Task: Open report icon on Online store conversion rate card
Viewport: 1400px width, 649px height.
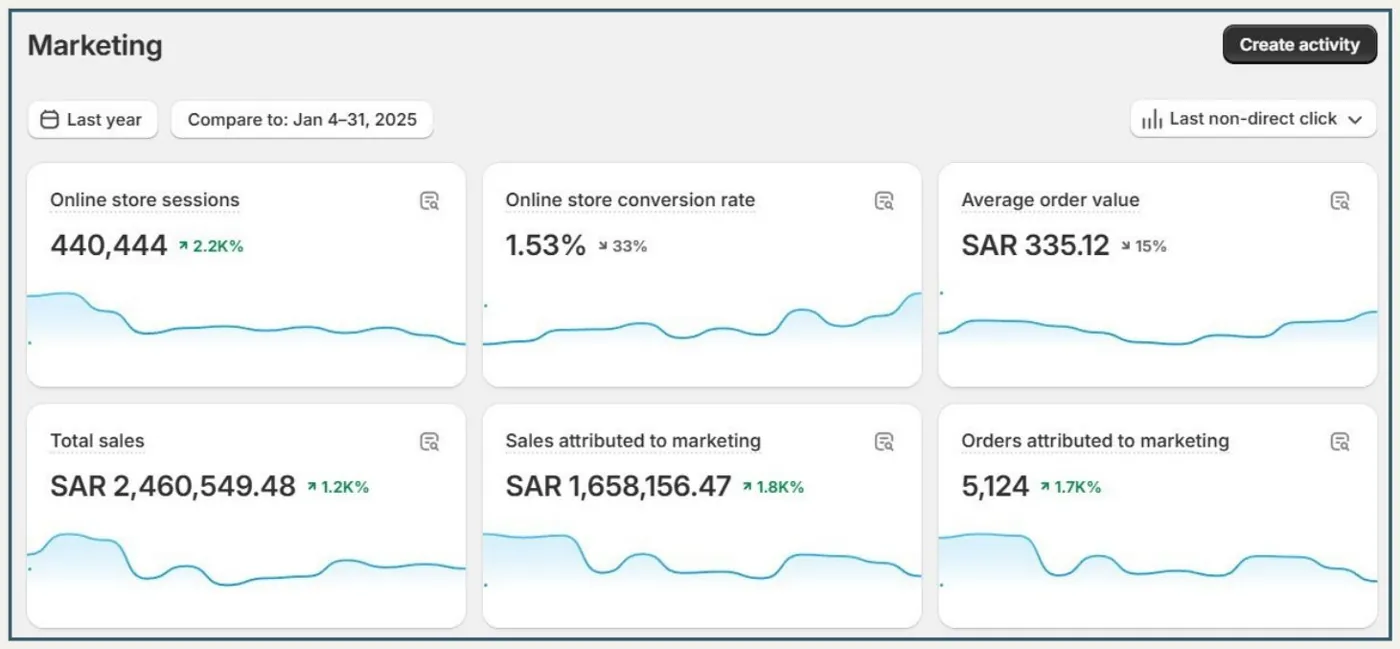Action: [x=884, y=201]
